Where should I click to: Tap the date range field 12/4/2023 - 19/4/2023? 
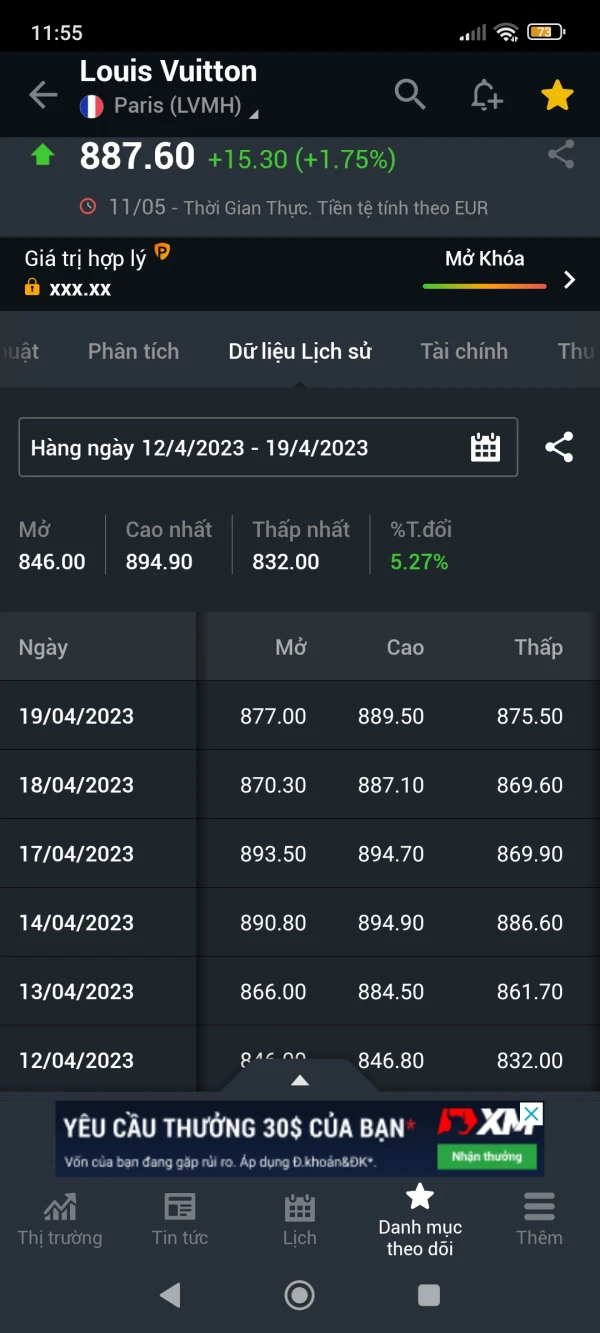point(240,447)
